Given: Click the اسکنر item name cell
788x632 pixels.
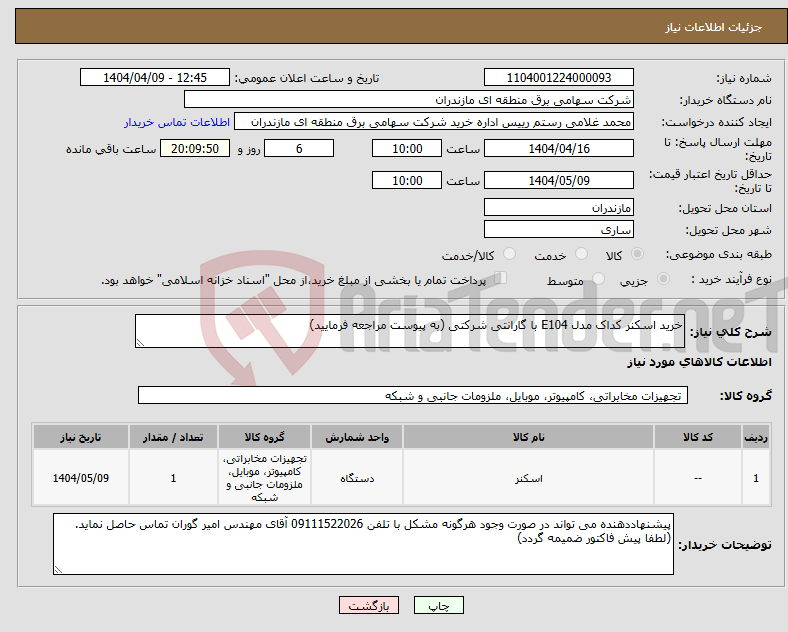Looking at the screenshot, I should [528, 478].
